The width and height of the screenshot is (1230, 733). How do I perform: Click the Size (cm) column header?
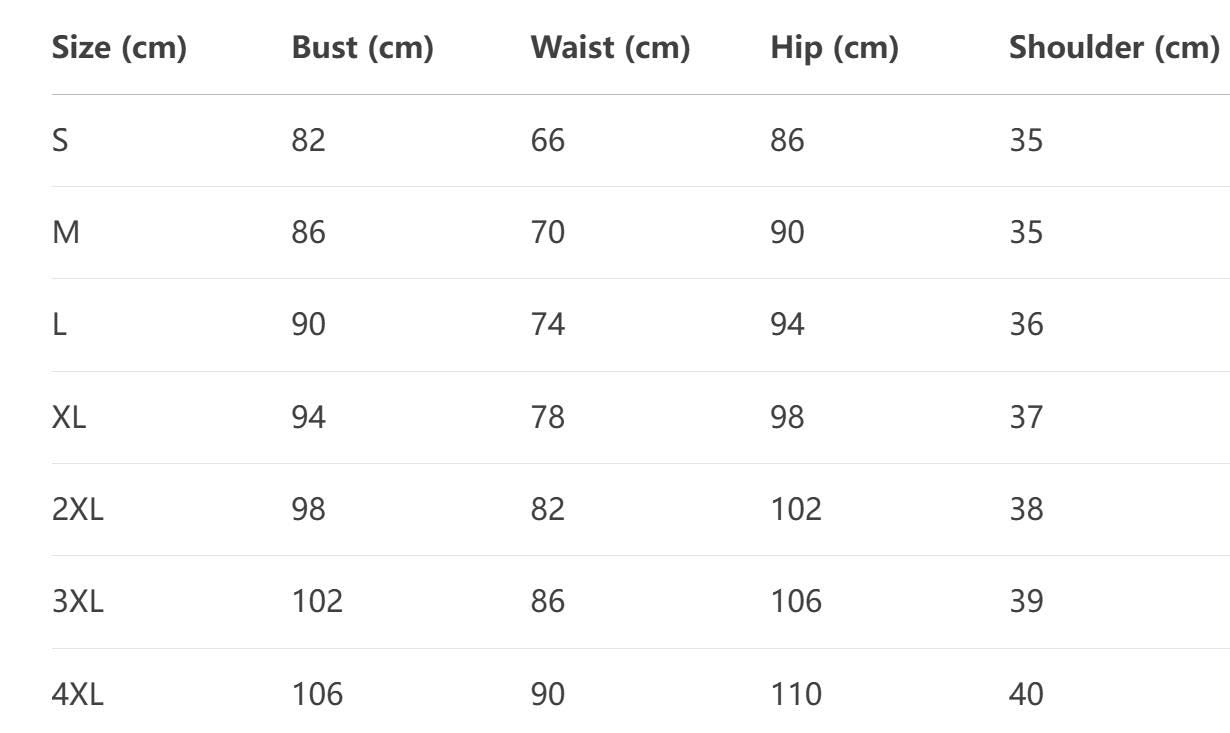point(119,48)
